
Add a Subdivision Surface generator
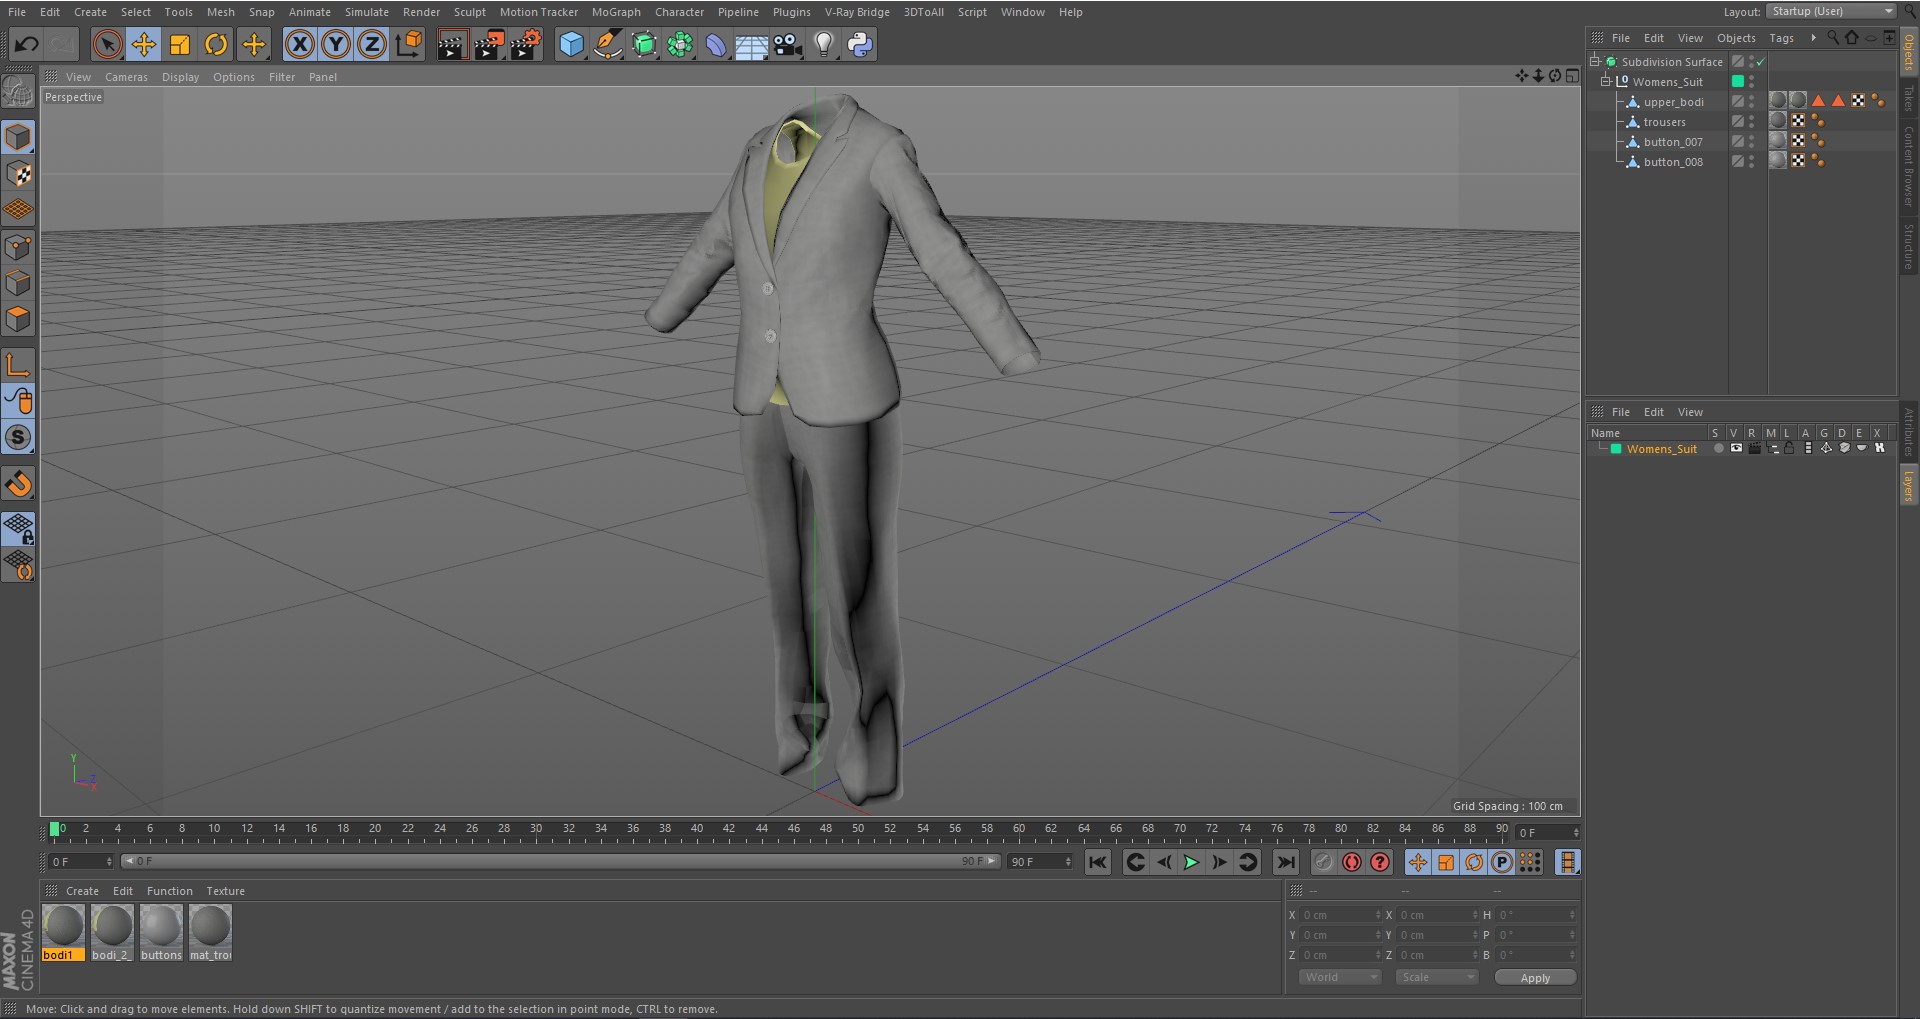pos(644,44)
